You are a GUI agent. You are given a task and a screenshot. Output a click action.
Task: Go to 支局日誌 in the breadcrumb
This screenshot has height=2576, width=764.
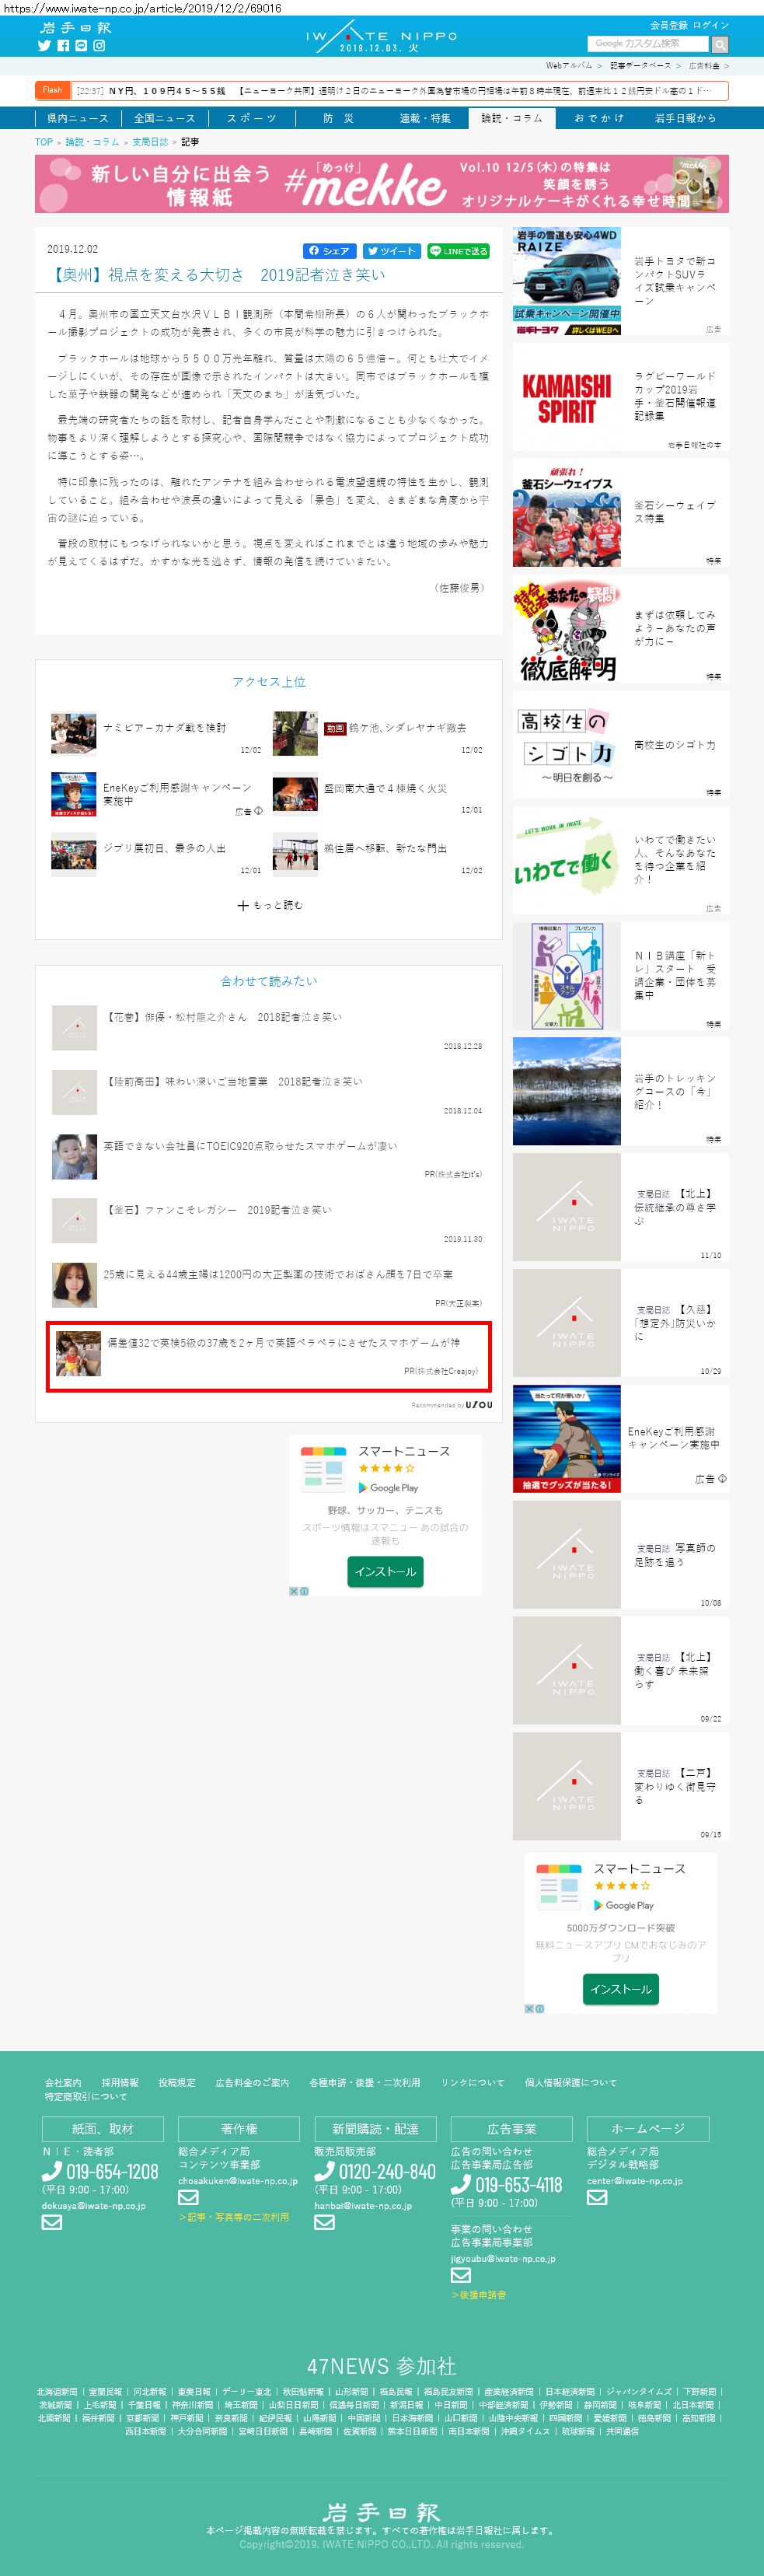coord(150,142)
